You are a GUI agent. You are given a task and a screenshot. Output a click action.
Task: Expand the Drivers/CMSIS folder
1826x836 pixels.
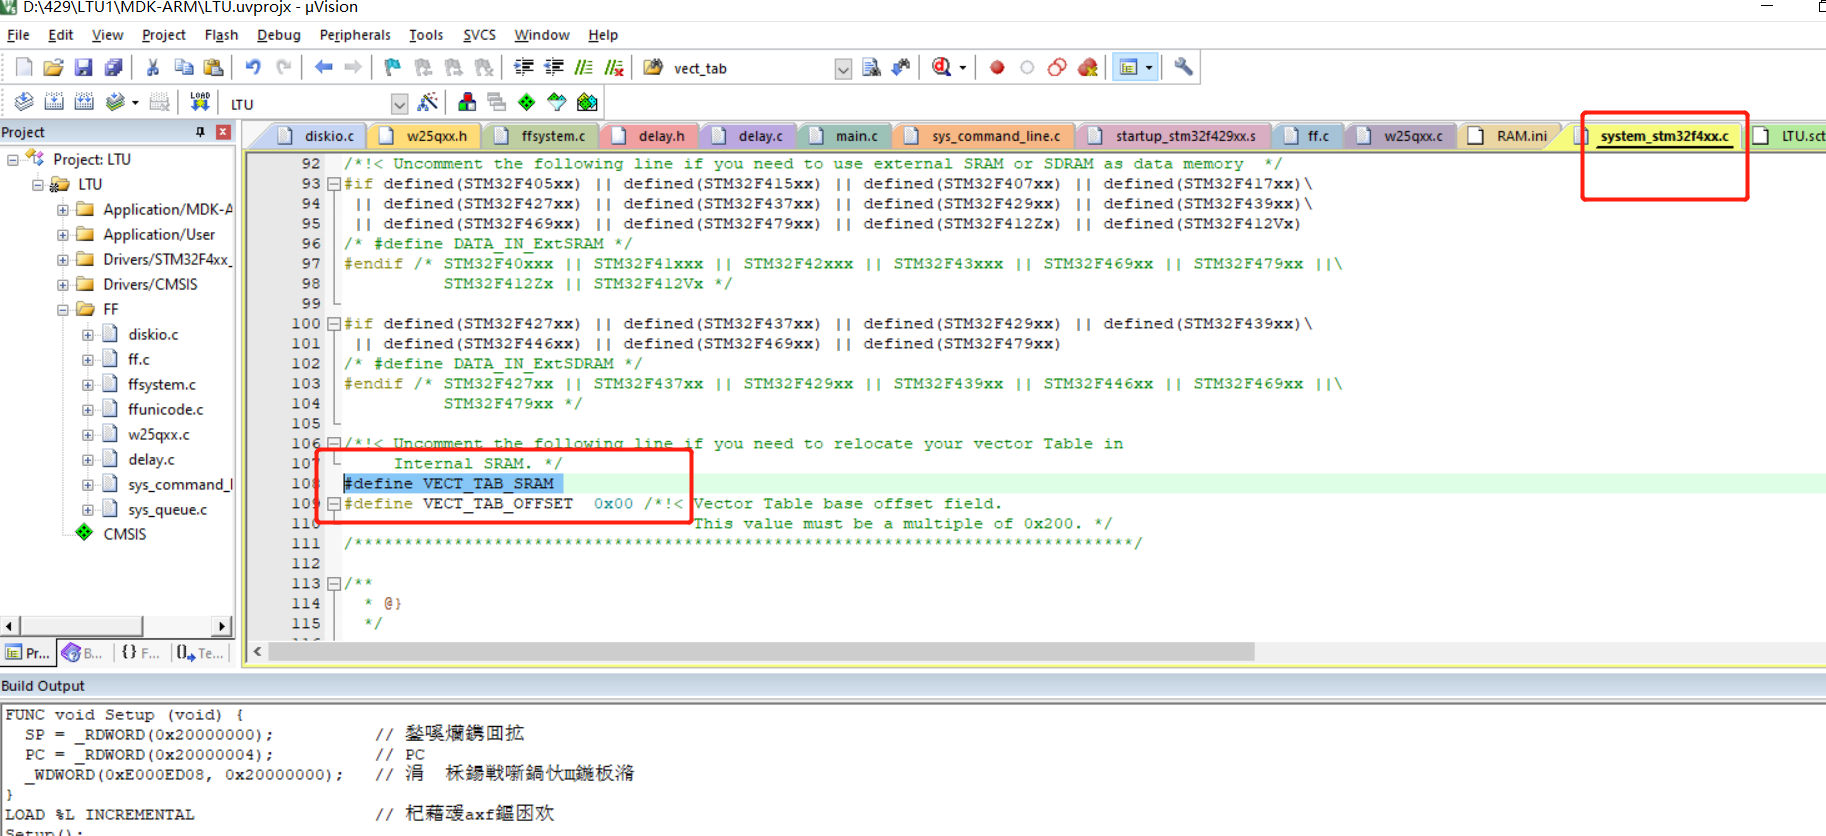pyautogui.click(x=62, y=284)
